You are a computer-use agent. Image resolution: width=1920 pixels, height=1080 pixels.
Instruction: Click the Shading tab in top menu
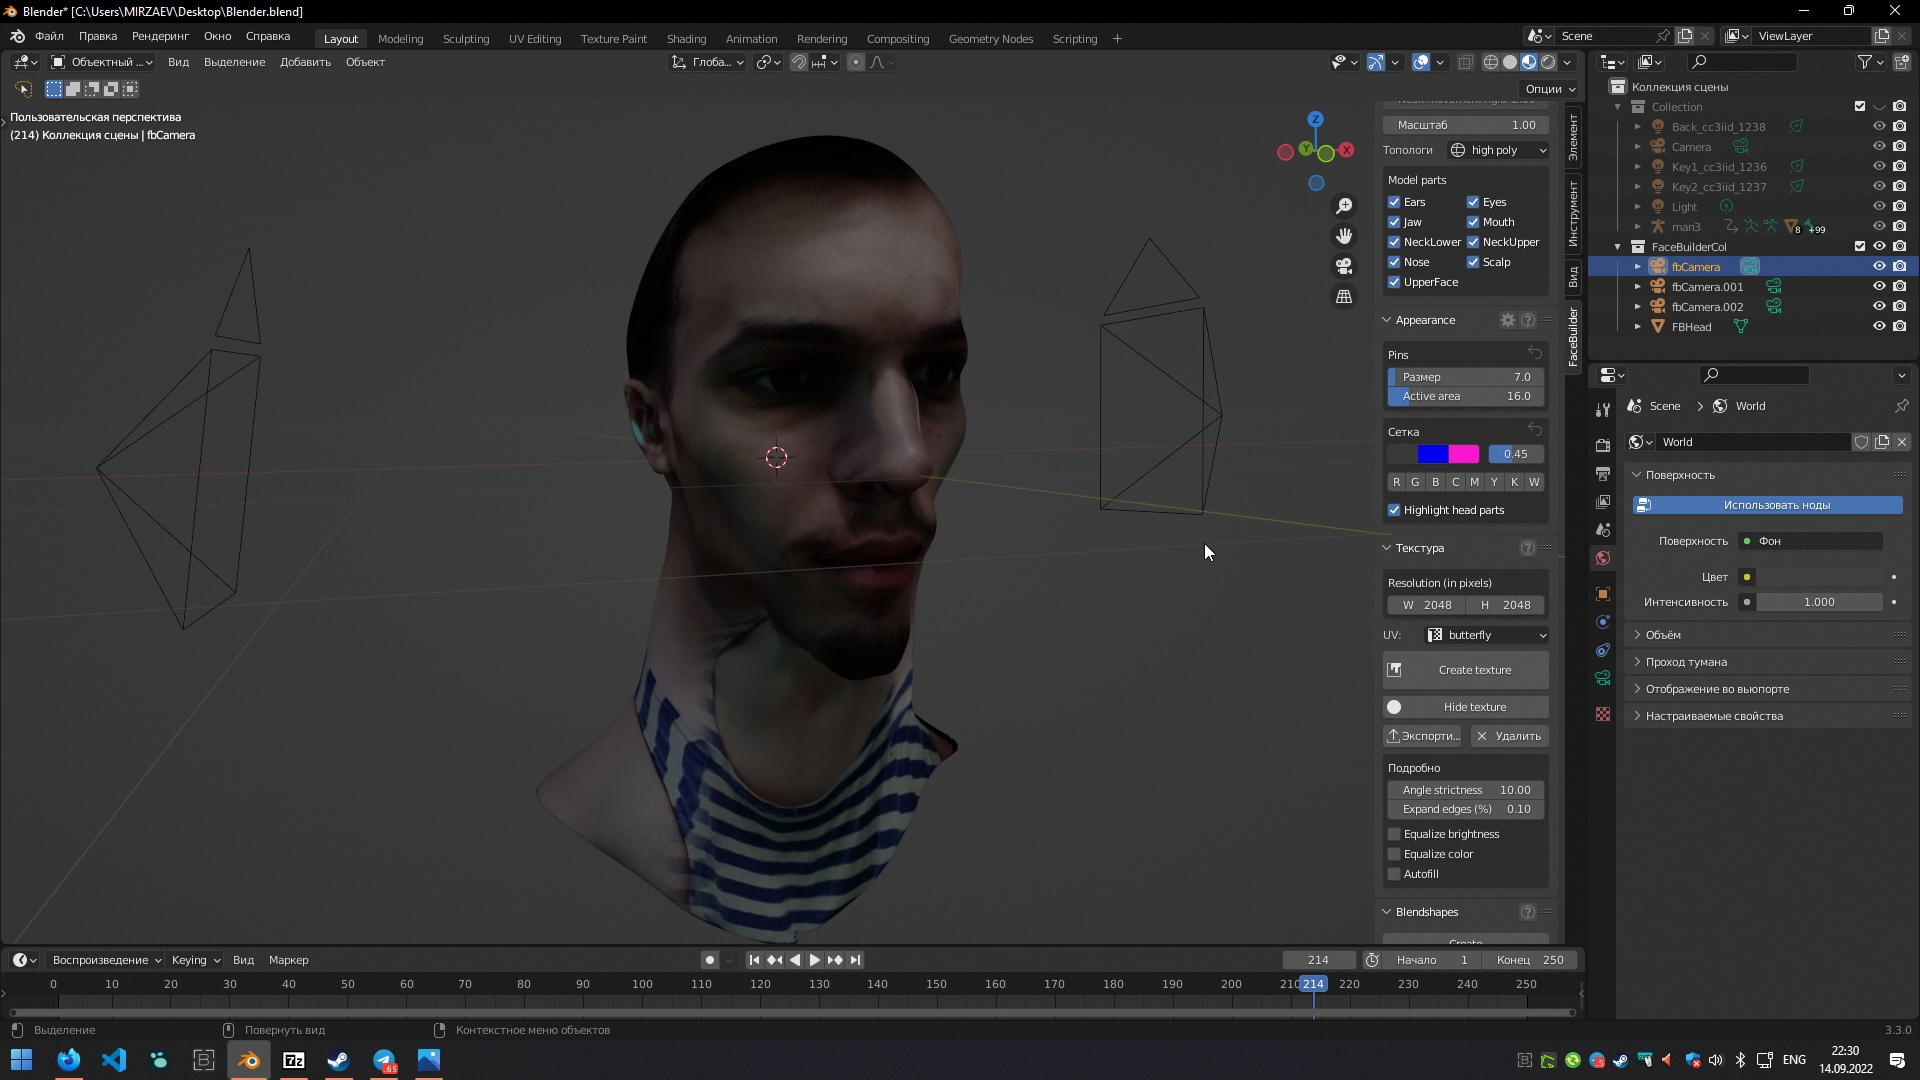click(x=686, y=37)
